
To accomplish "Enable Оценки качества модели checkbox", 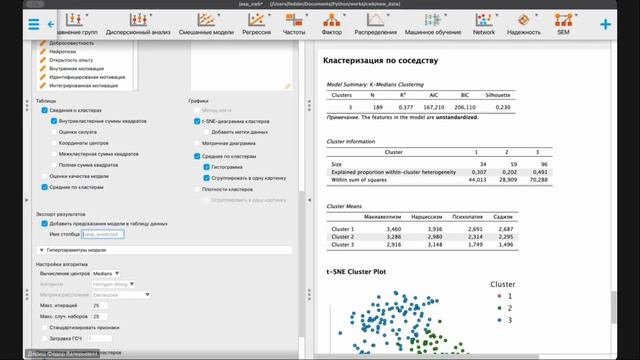I will (44, 176).
